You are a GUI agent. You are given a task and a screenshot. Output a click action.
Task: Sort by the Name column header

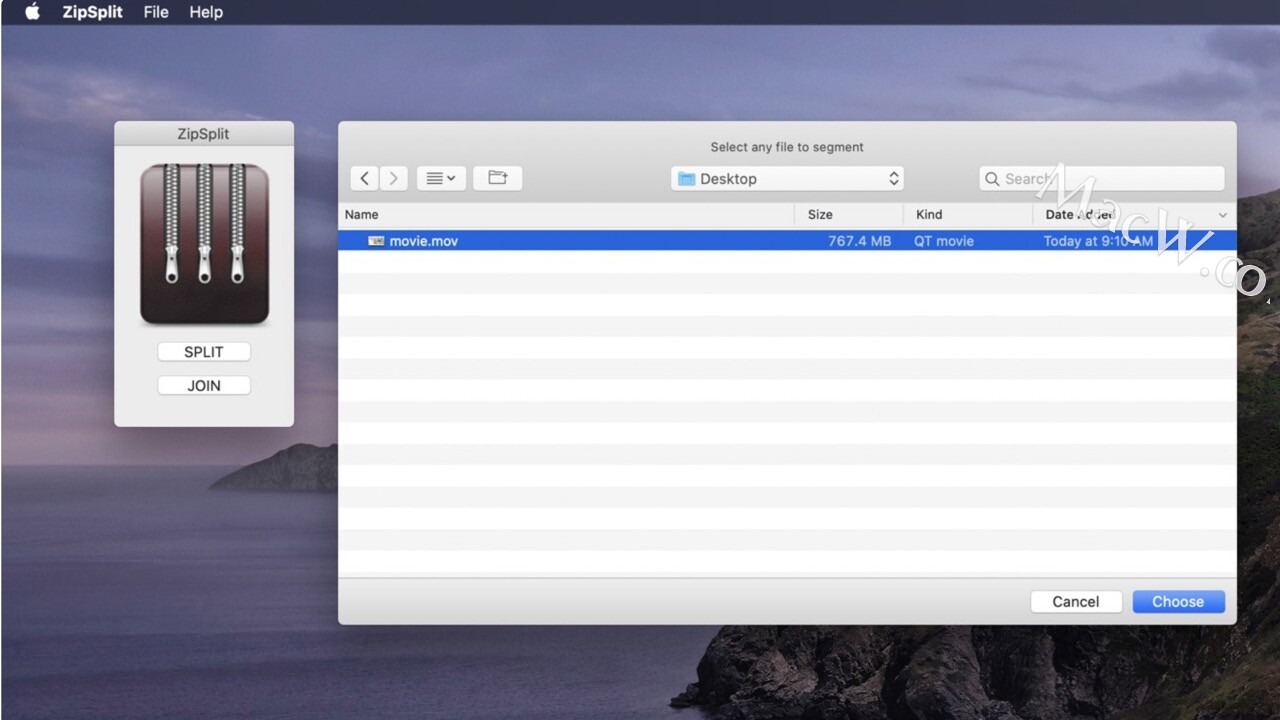tap(566, 215)
